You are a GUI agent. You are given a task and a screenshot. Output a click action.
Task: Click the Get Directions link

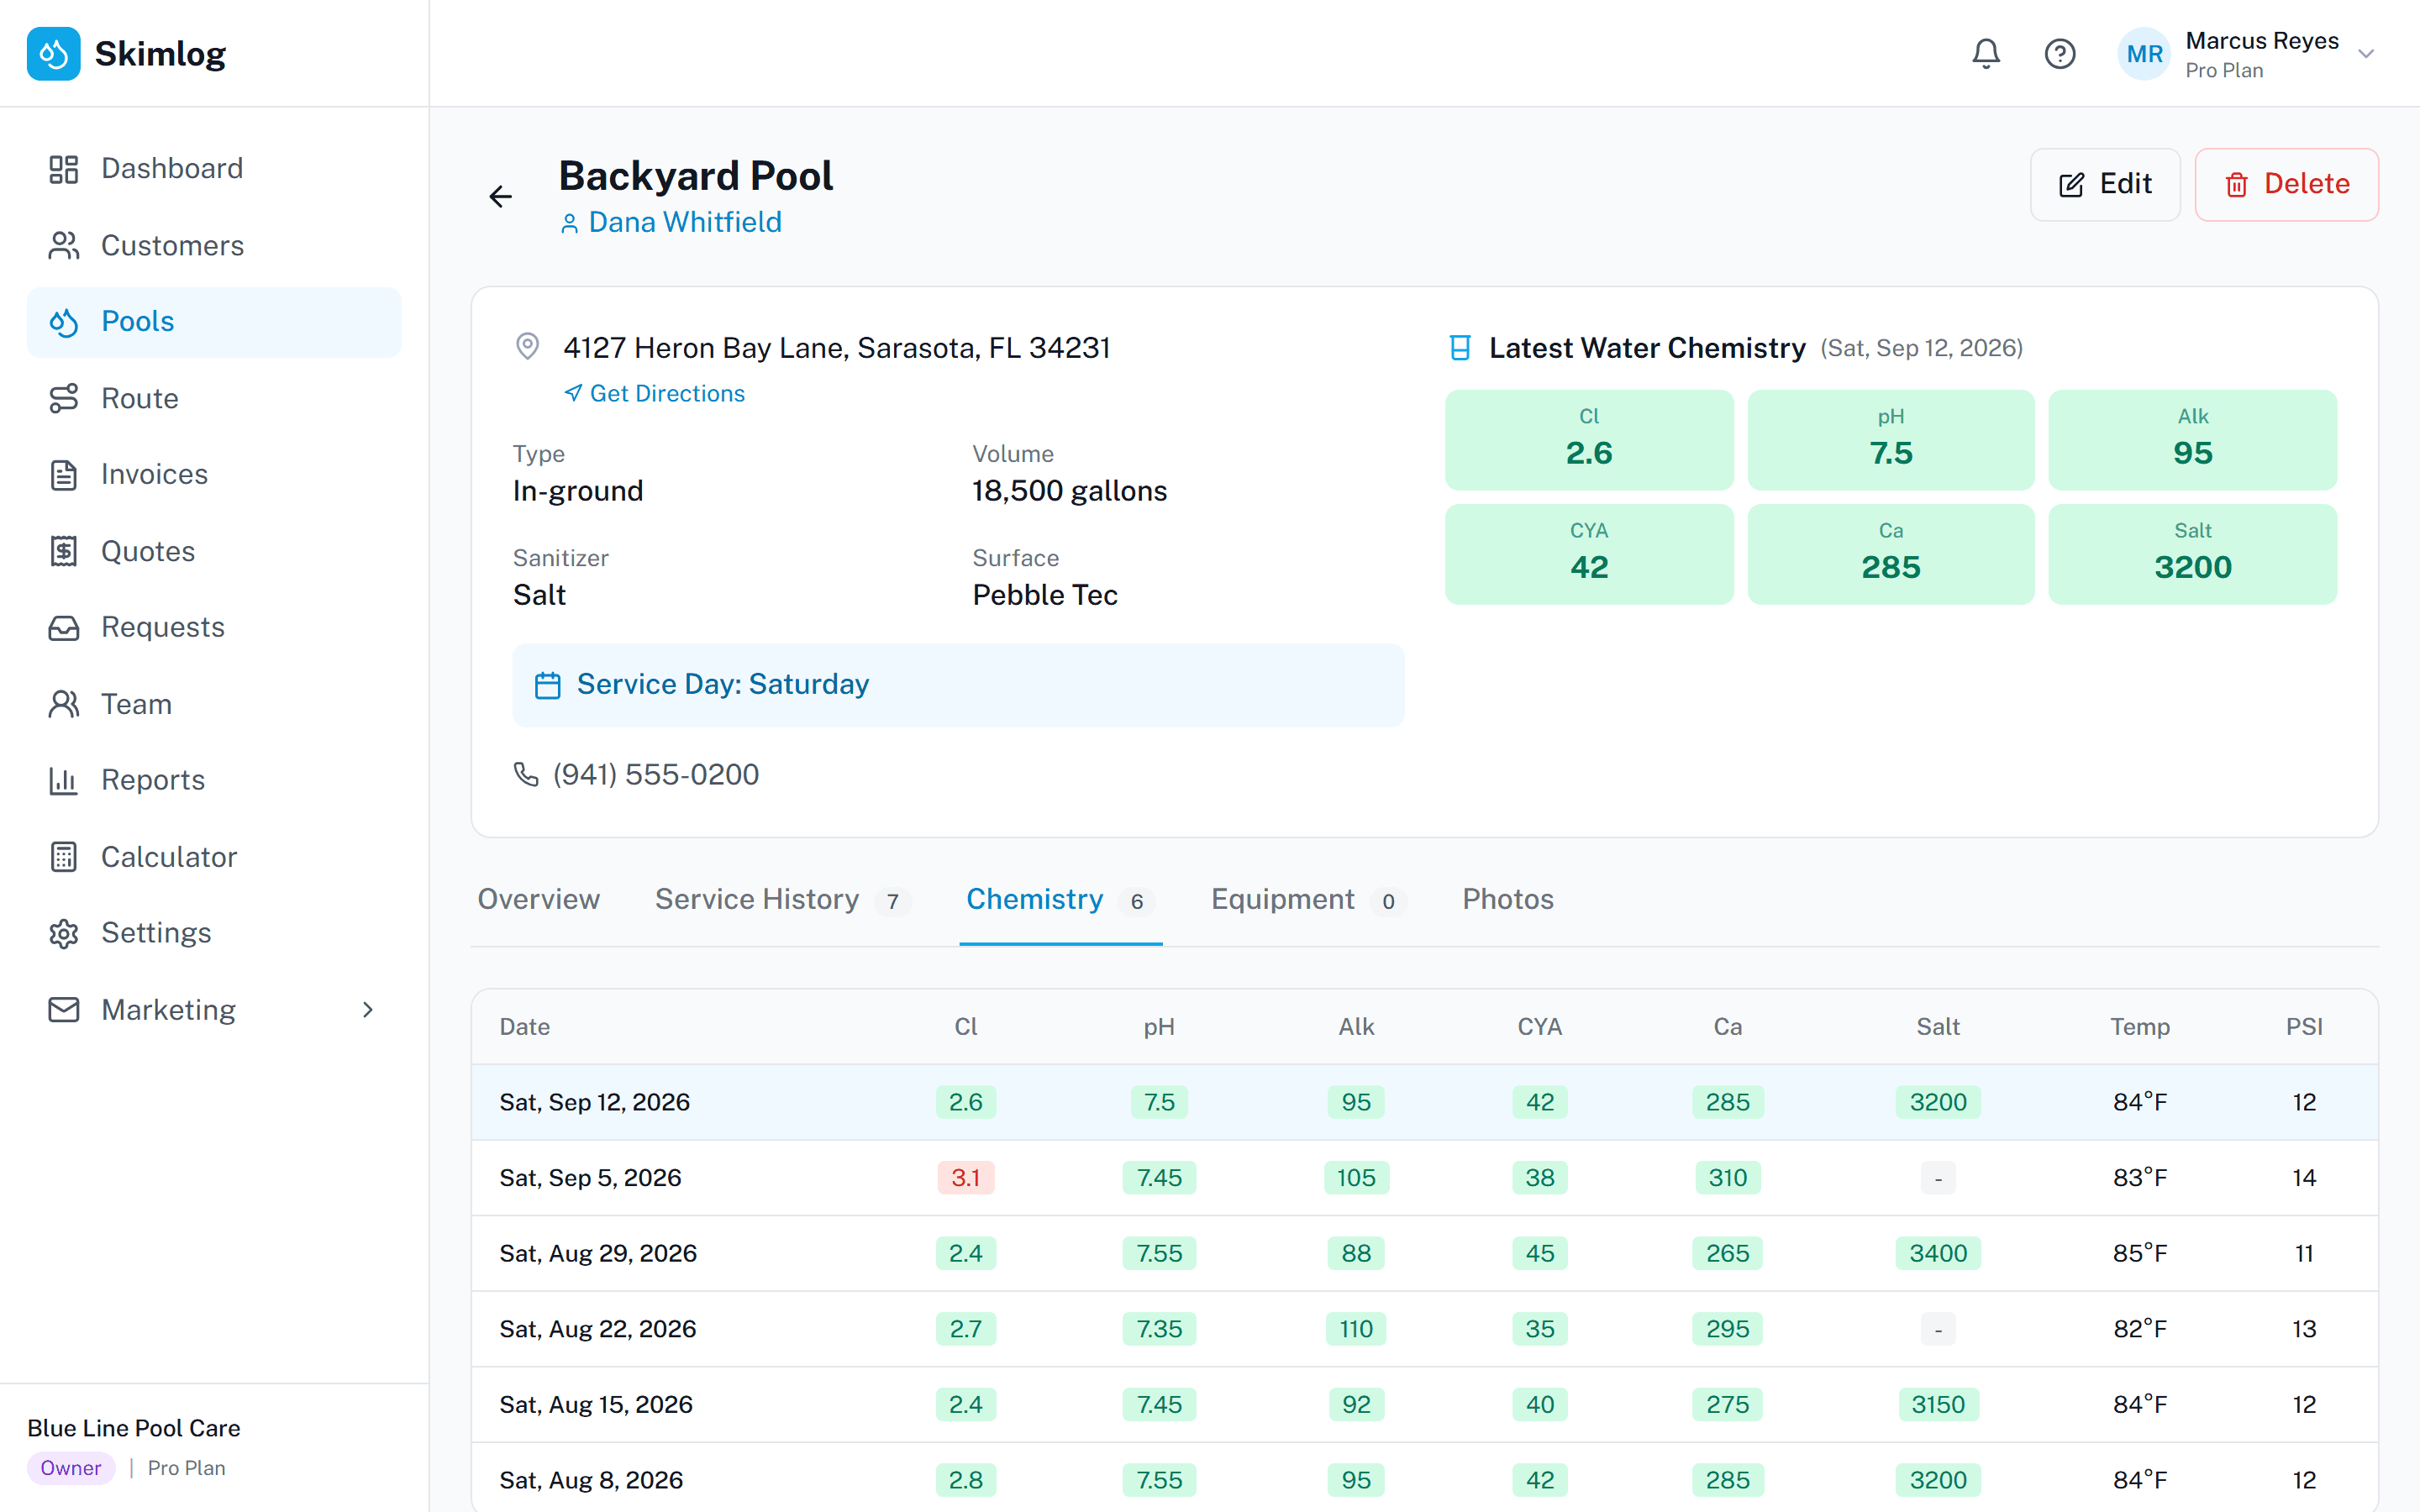[x=654, y=393]
